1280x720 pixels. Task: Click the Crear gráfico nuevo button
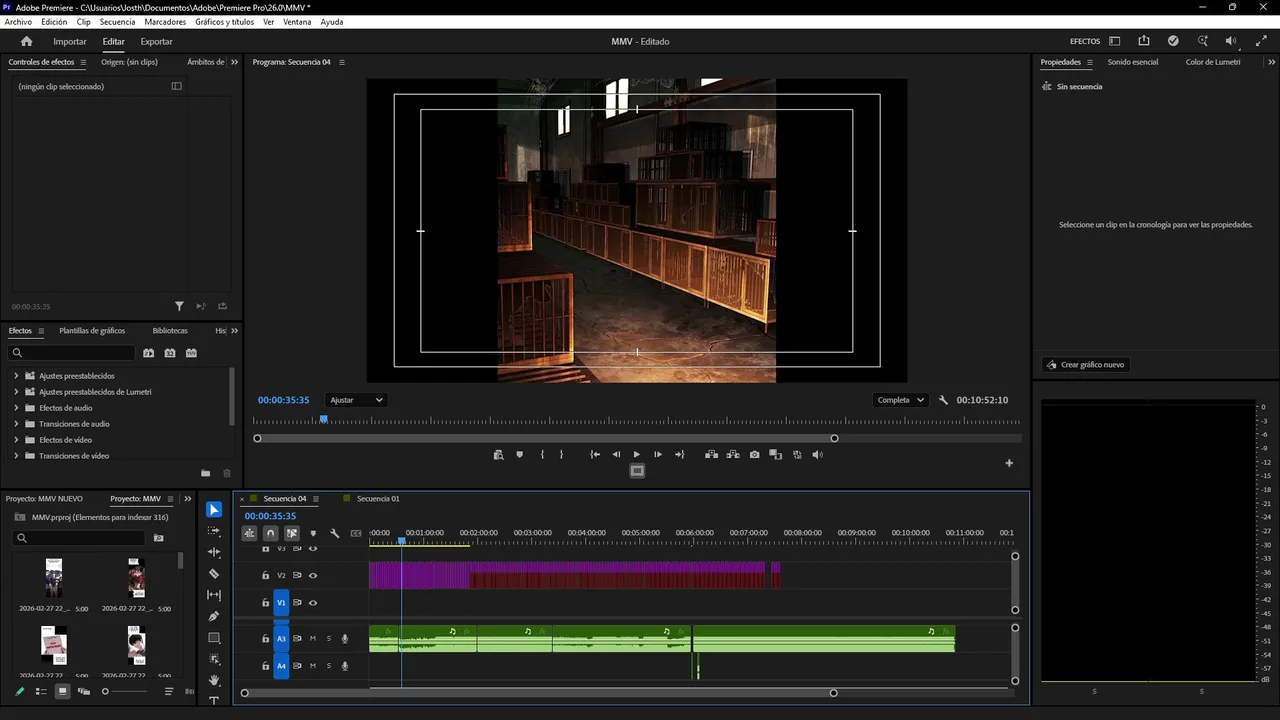1085,365
